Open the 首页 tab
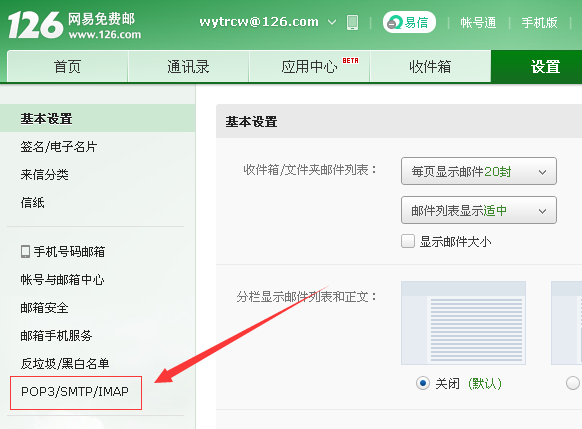 pos(67,66)
